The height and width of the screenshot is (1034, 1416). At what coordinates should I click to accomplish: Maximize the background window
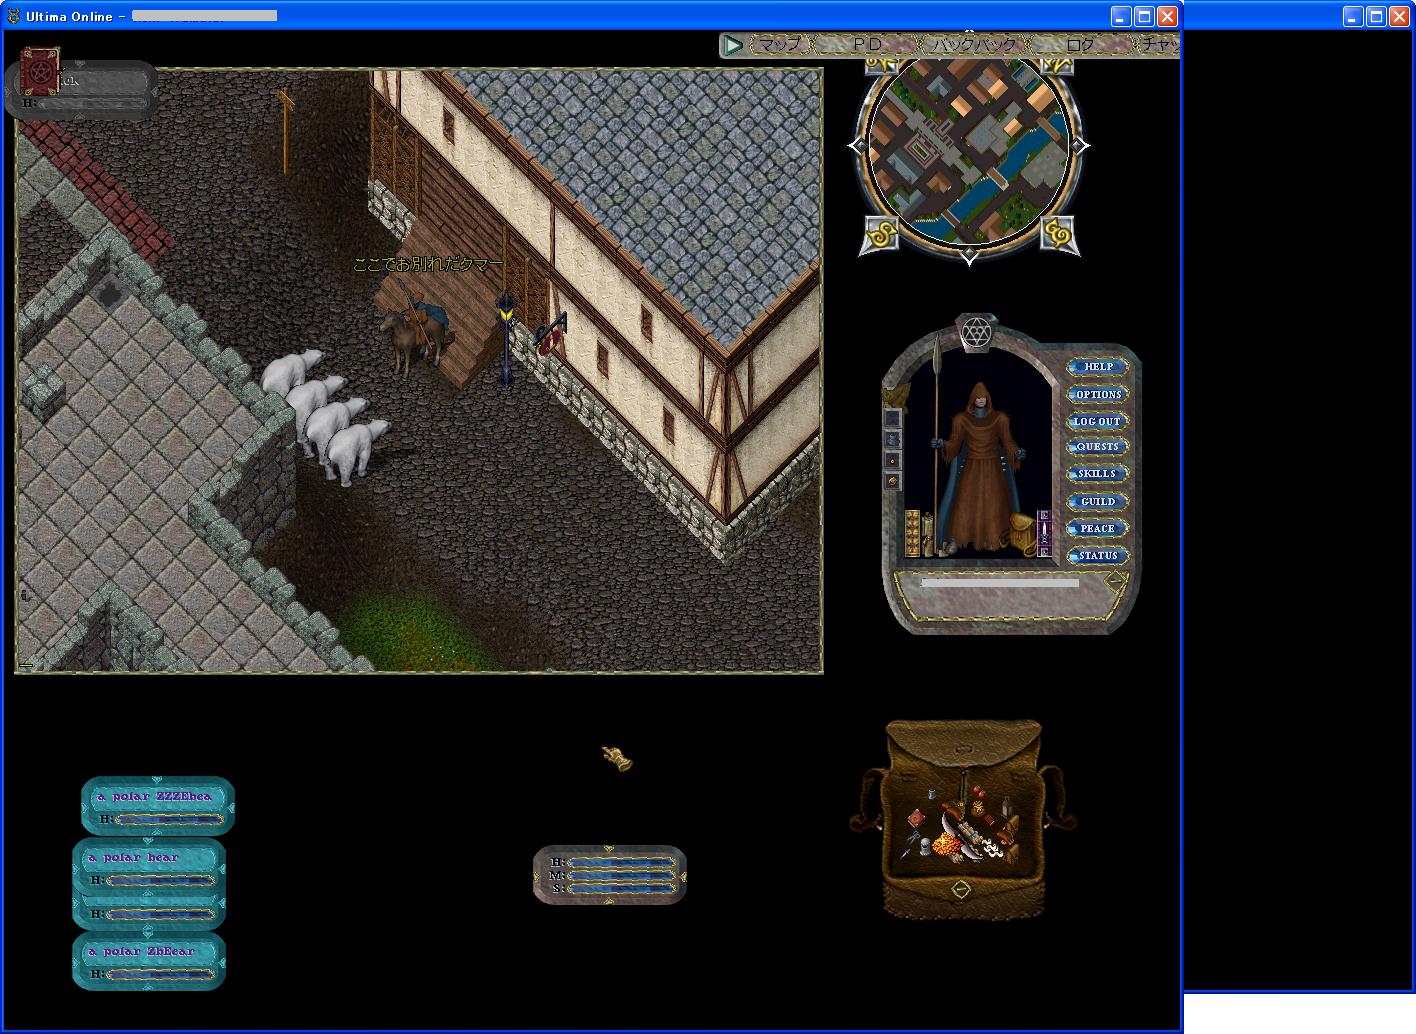(1376, 16)
